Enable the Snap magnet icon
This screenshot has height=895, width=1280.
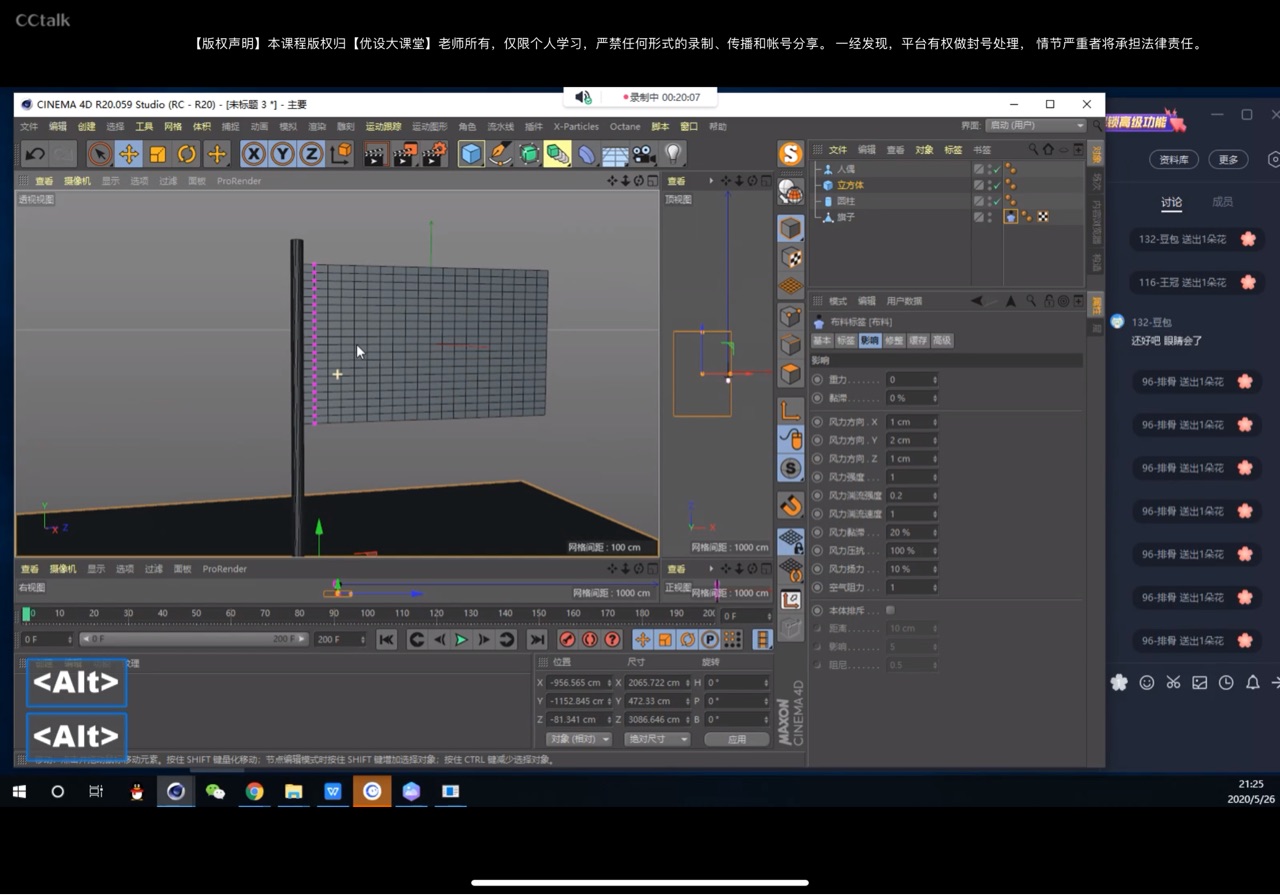pyautogui.click(x=791, y=505)
